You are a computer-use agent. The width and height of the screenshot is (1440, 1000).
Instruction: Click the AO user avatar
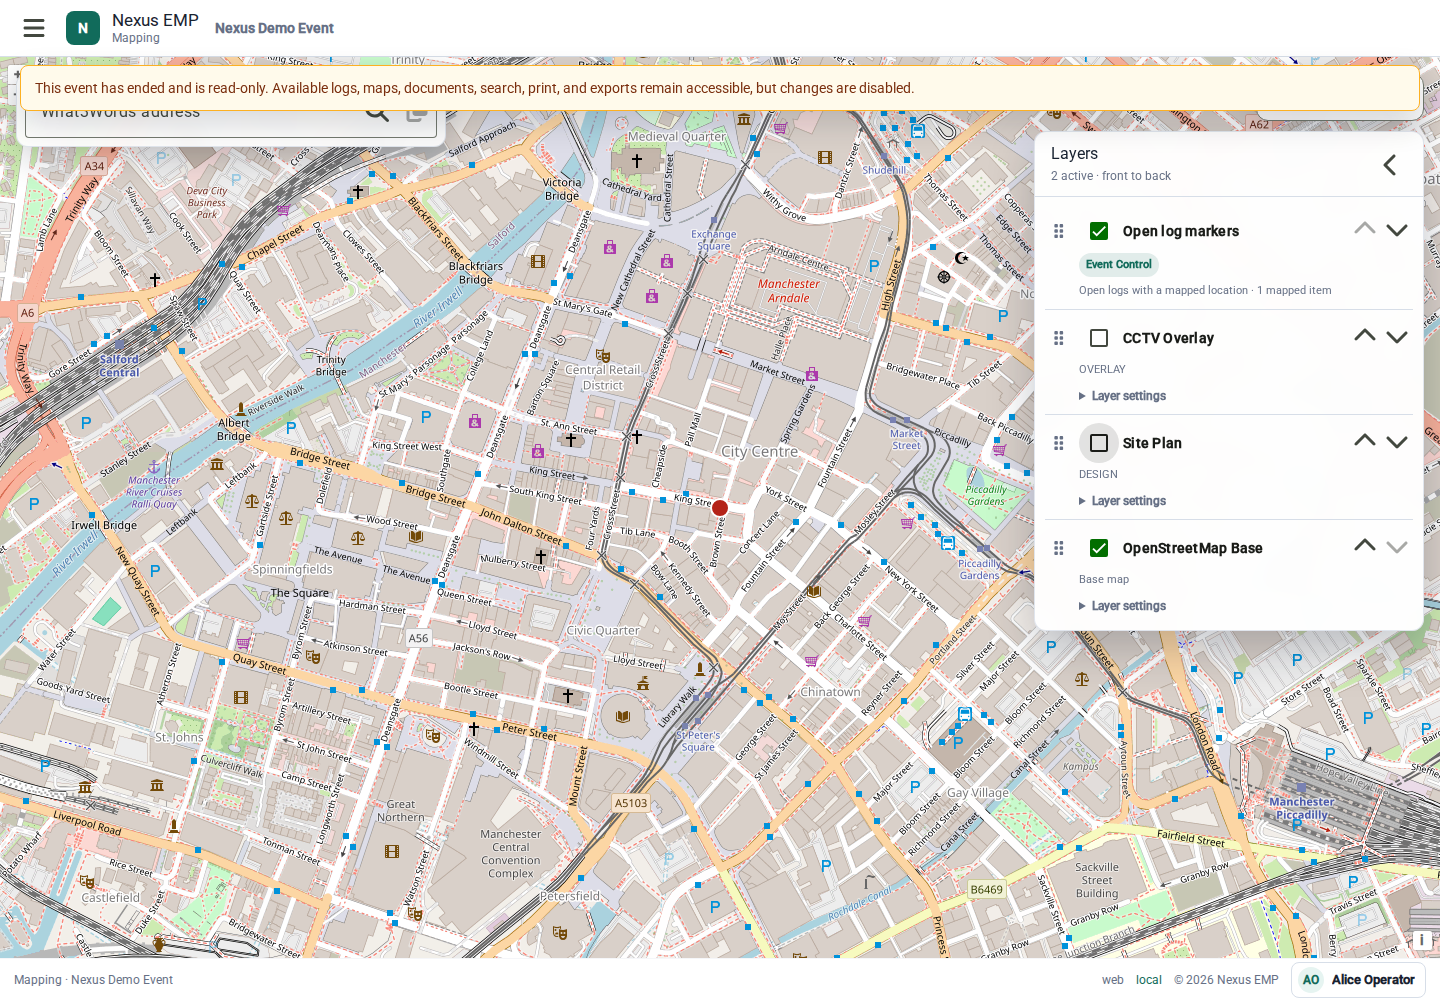(1311, 980)
